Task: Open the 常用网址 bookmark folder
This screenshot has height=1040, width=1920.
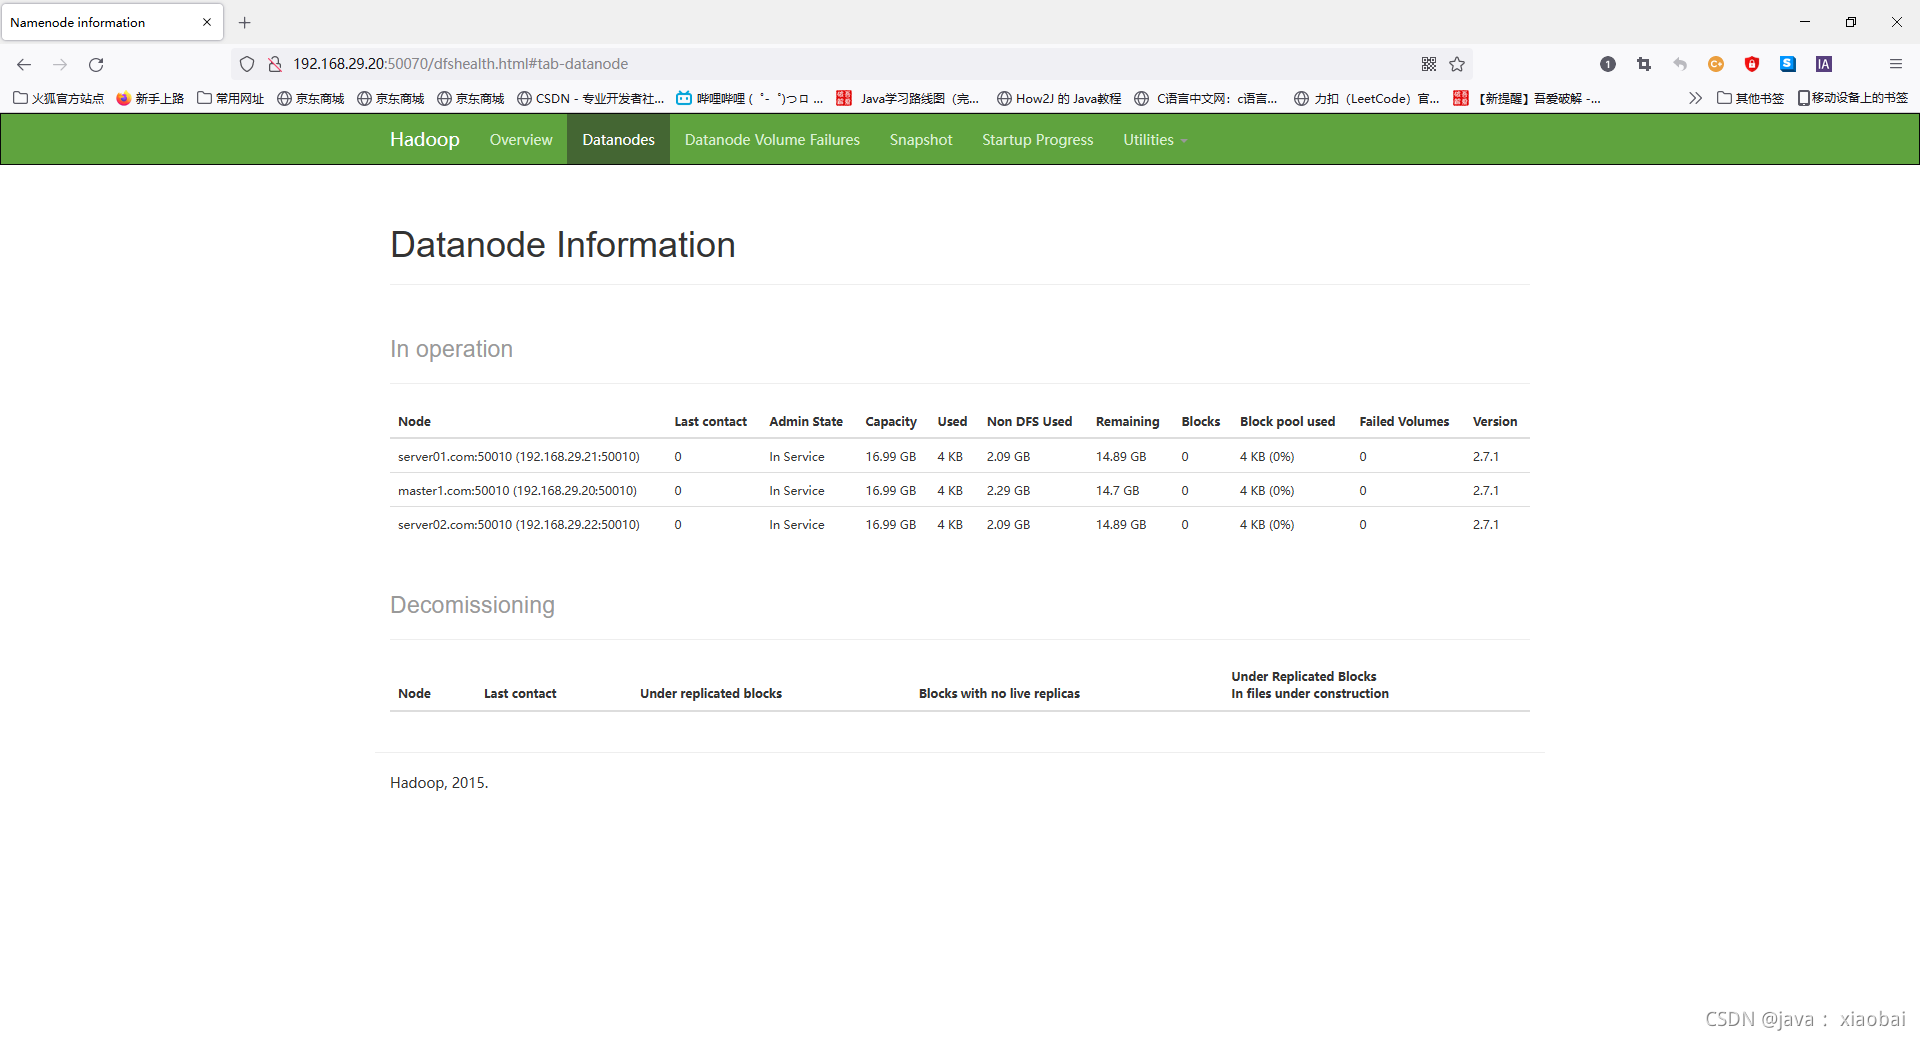Action: (x=231, y=98)
